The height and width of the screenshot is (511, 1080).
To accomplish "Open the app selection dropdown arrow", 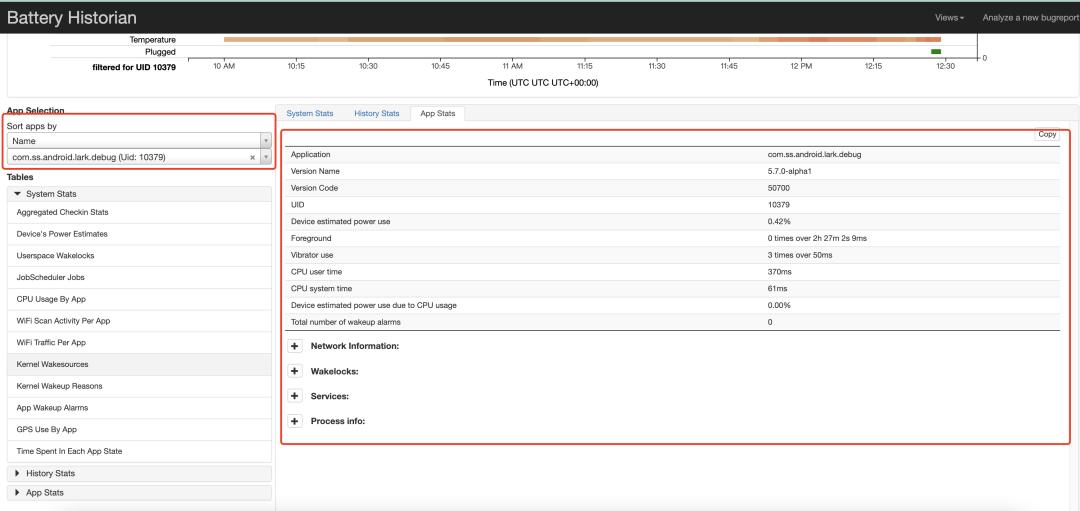I will (x=266, y=158).
